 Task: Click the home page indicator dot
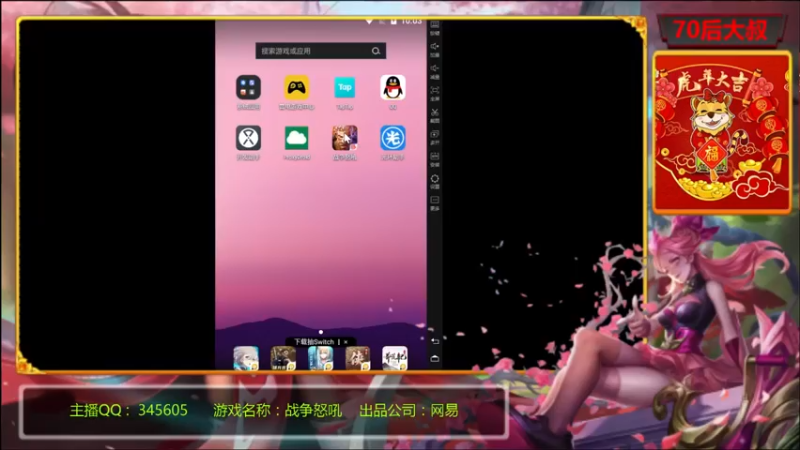[321, 332]
